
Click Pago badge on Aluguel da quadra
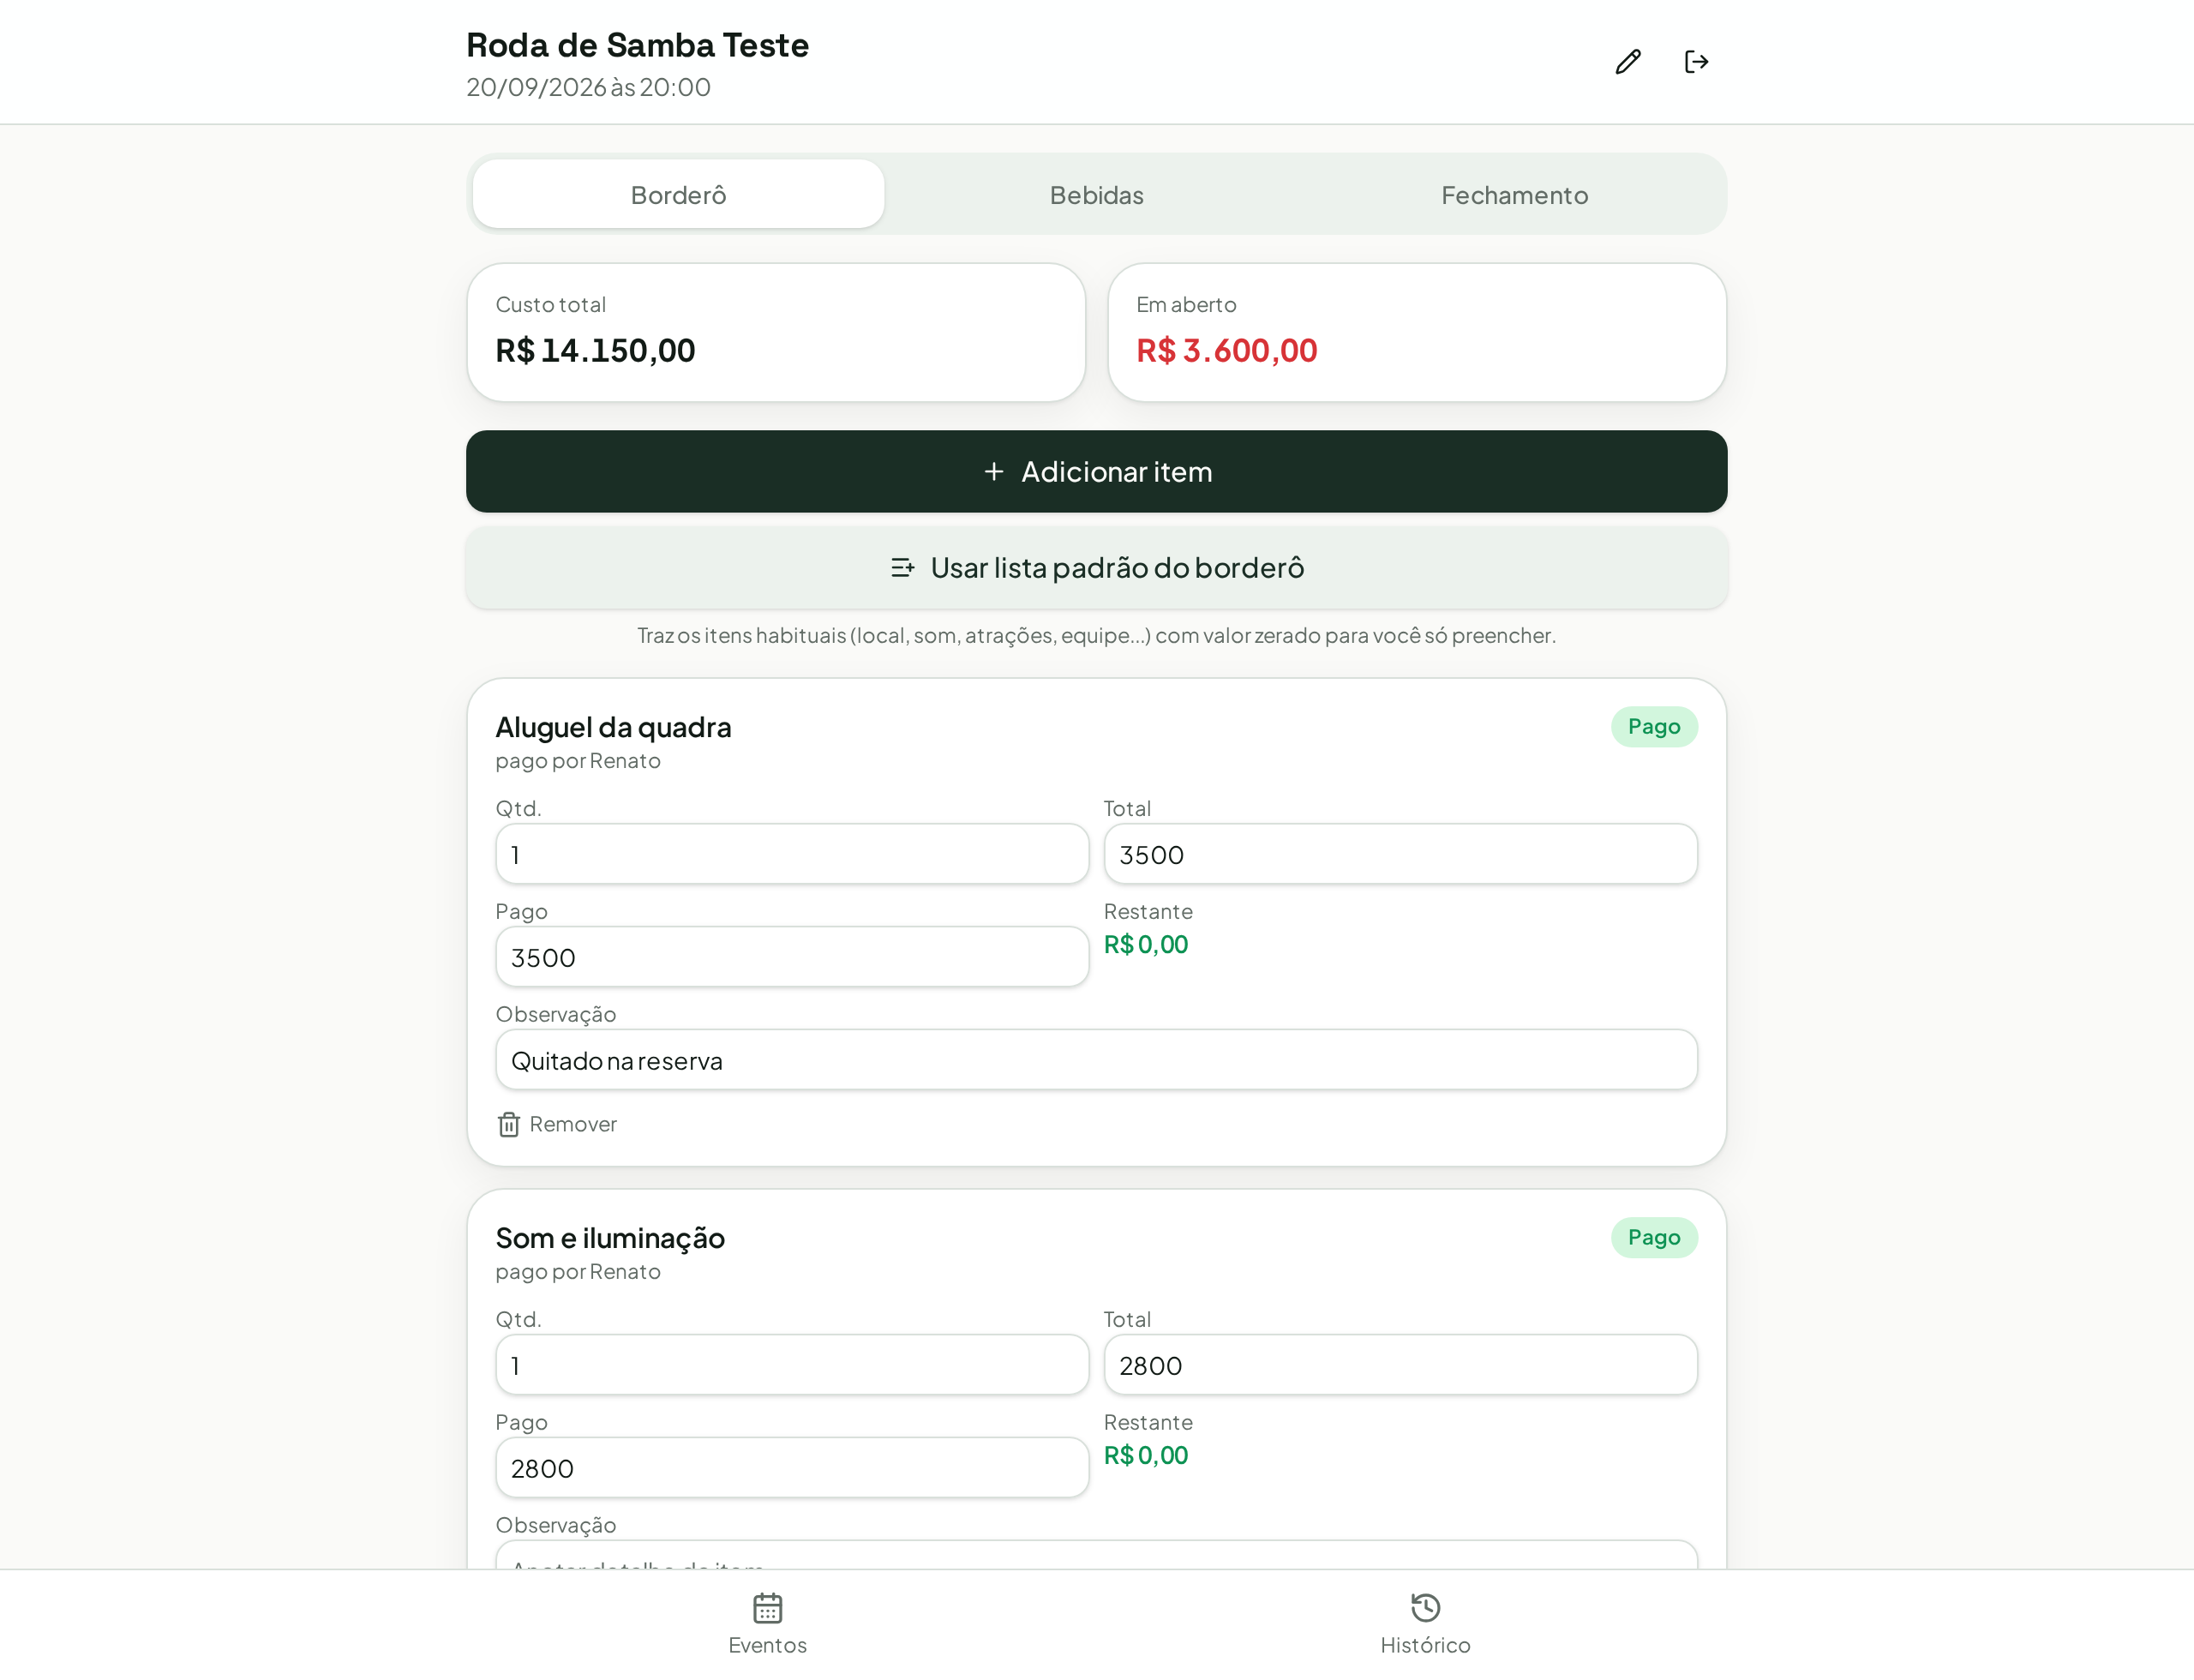point(1653,726)
